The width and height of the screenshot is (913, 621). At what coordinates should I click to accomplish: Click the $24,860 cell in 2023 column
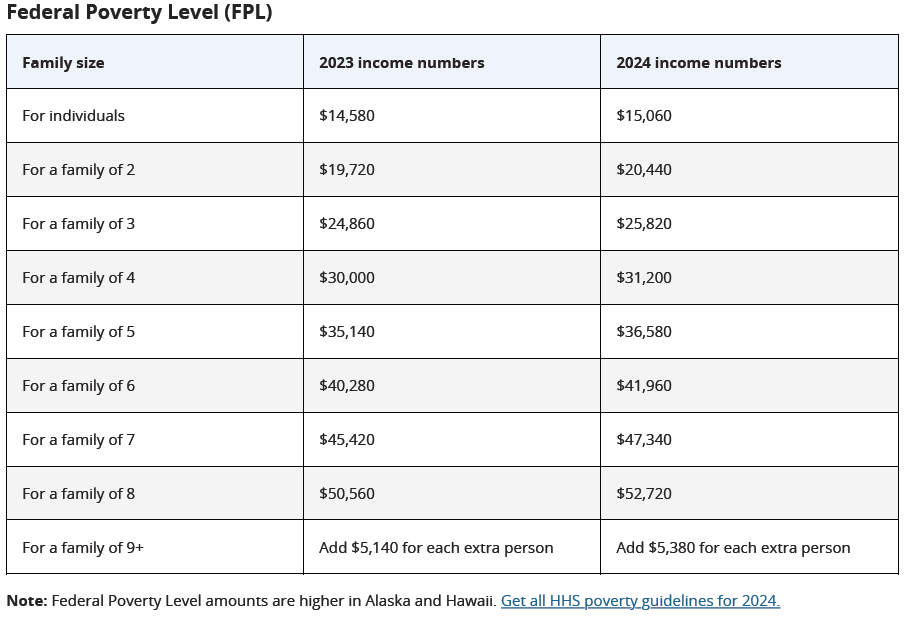[x=347, y=224]
